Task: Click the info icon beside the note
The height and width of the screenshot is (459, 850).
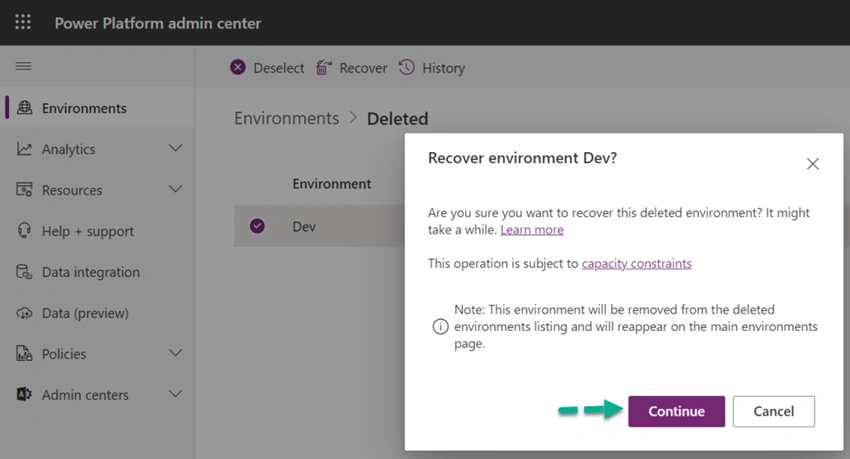Action: pos(440,326)
